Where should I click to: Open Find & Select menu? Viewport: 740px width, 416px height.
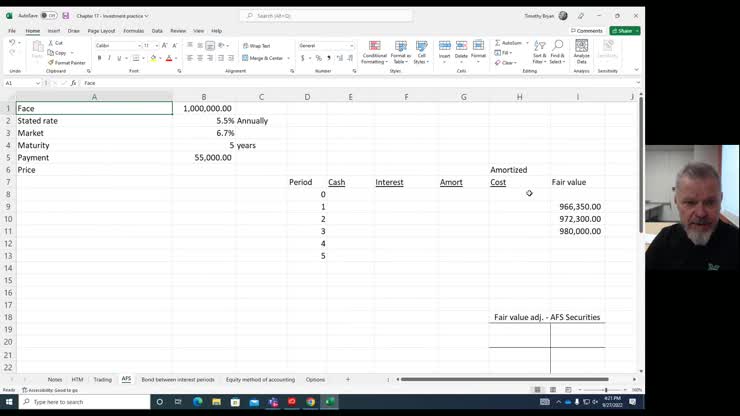(557, 52)
